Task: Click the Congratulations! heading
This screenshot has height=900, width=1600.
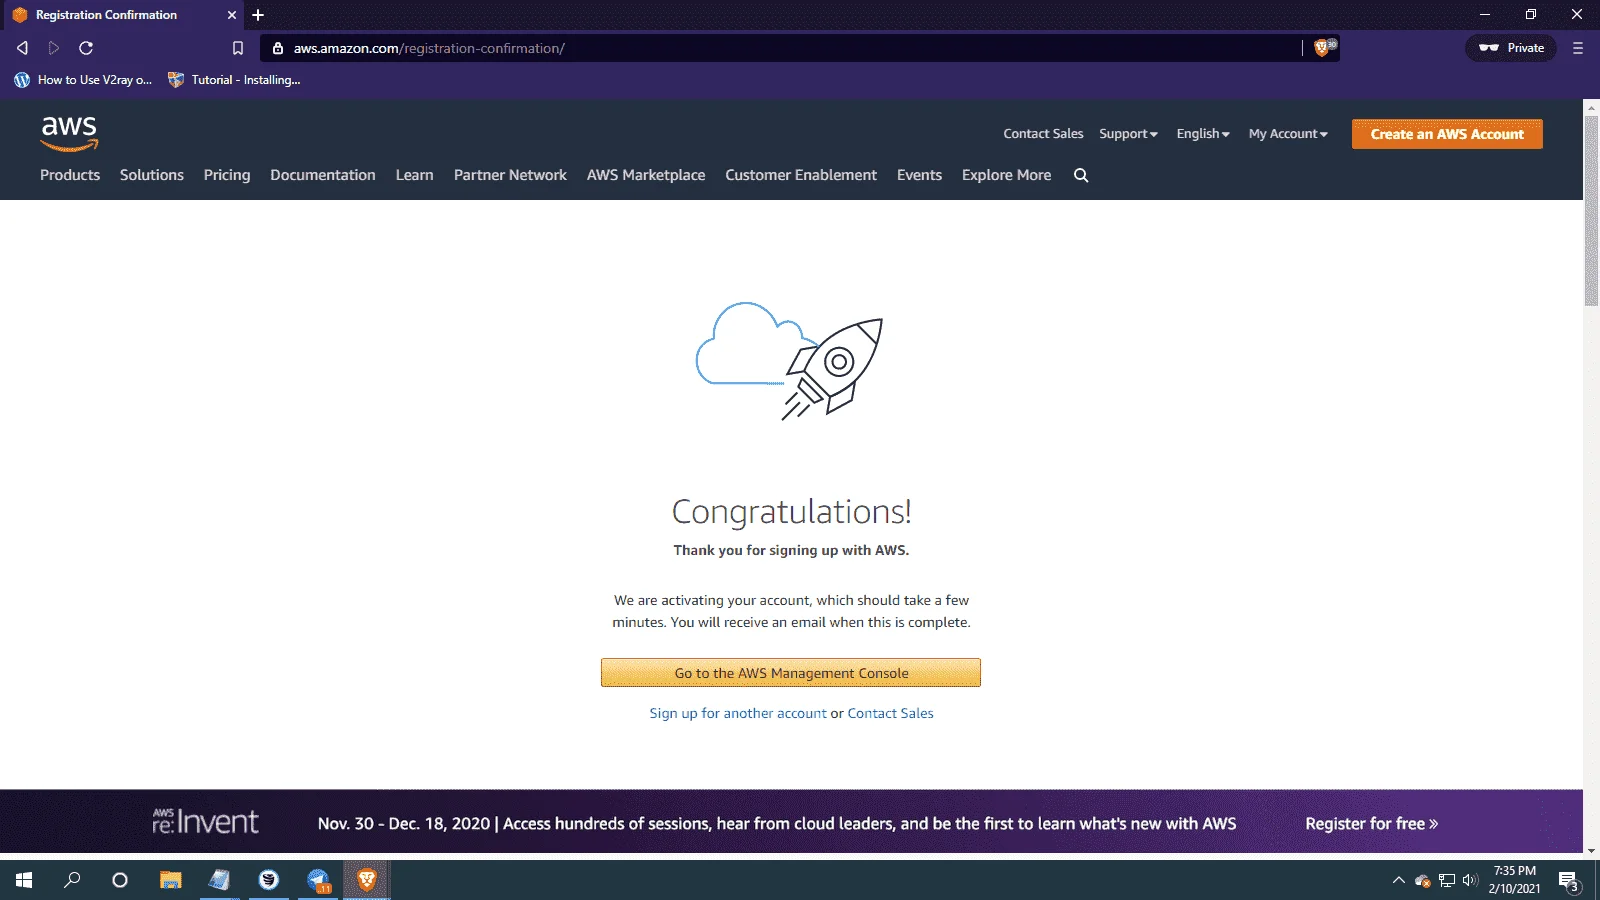Action: 791,512
